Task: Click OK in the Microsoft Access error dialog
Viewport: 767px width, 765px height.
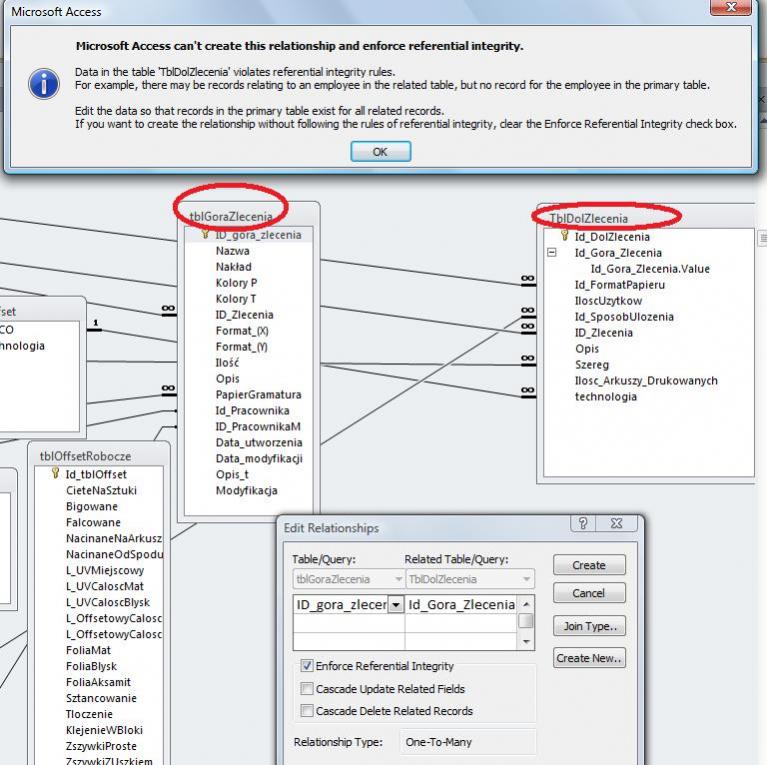Action: pyautogui.click(x=381, y=152)
